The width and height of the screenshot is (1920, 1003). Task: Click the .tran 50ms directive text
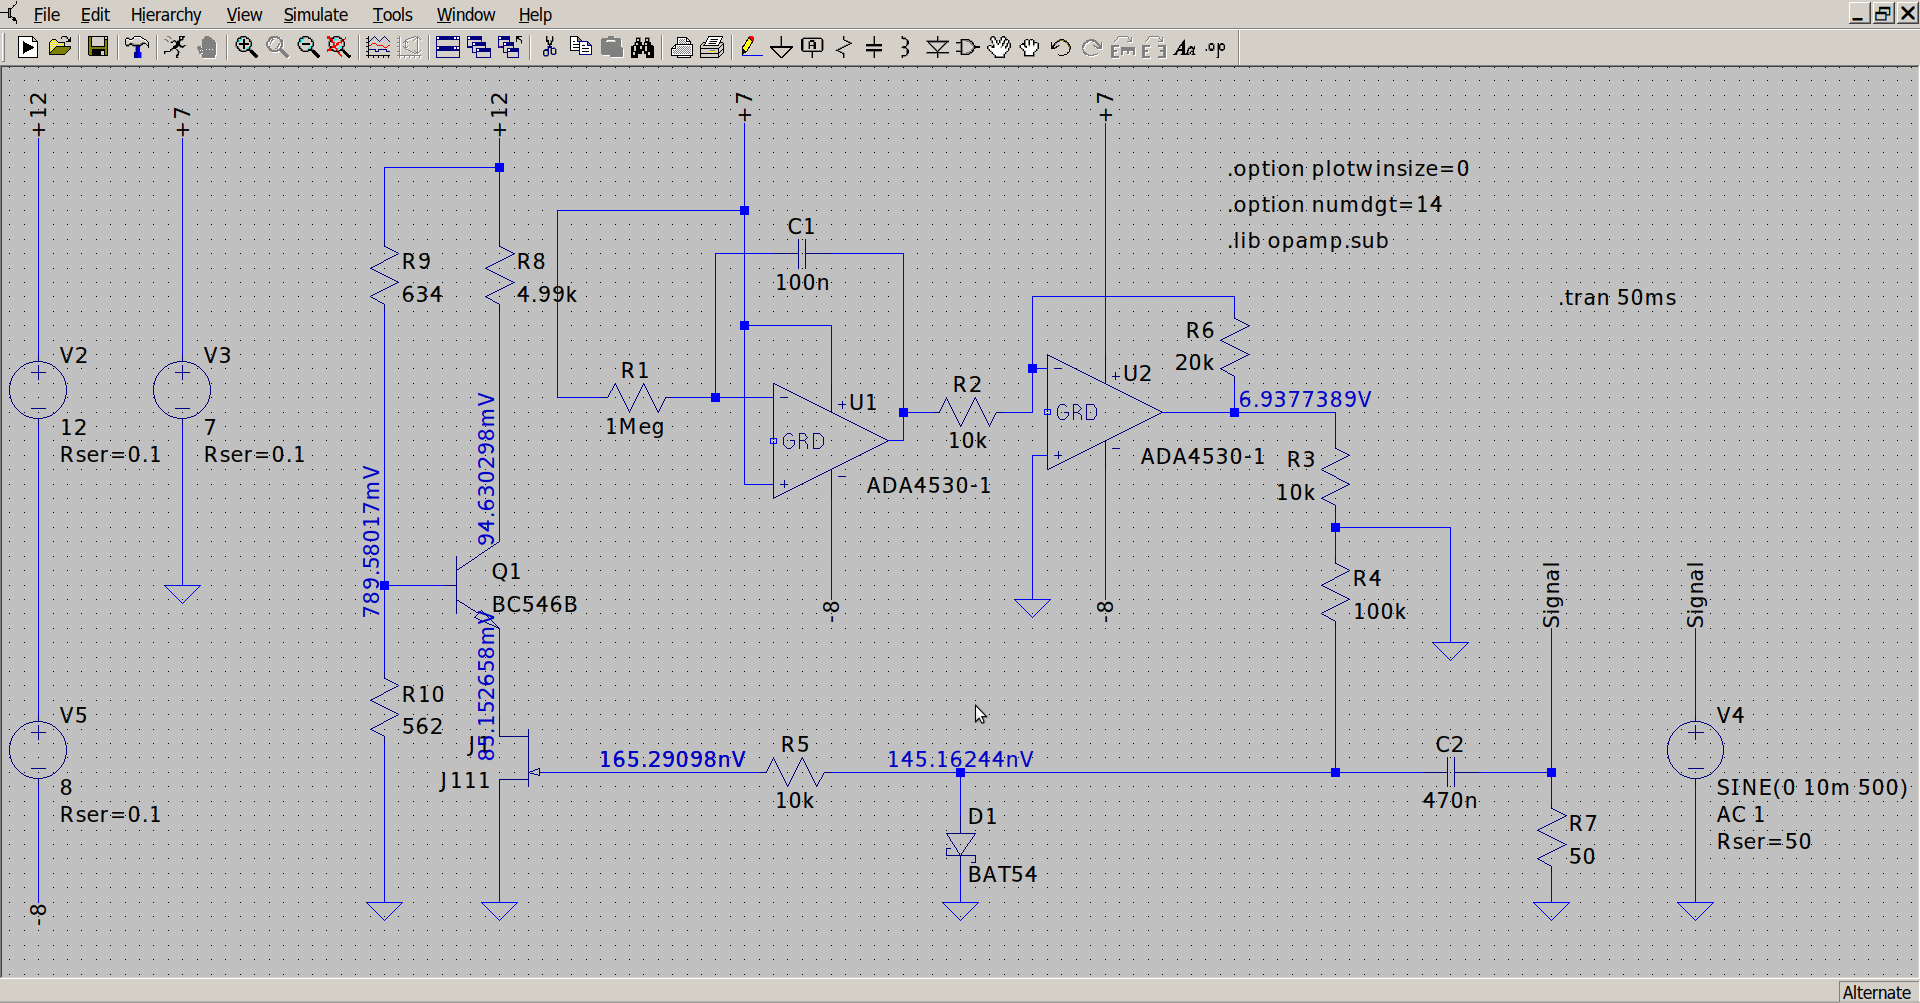pos(1617,297)
